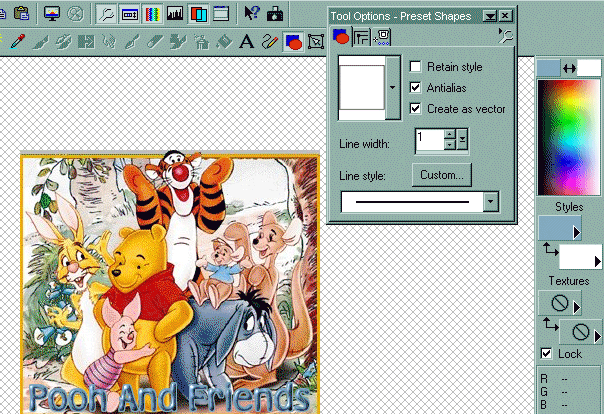The height and width of the screenshot is (414, 604).
Task: Swap foreground and background textures arrow
Action: click(x=550, y=324)
